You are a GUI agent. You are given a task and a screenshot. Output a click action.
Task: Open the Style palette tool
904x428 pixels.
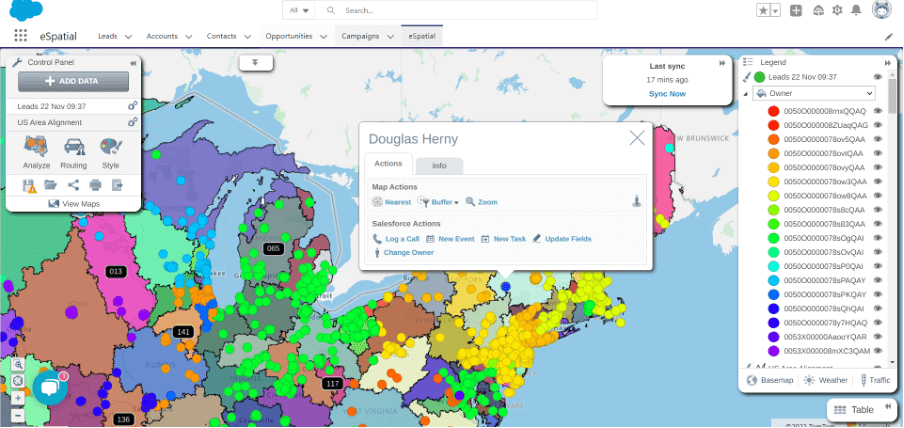point(110,151)
